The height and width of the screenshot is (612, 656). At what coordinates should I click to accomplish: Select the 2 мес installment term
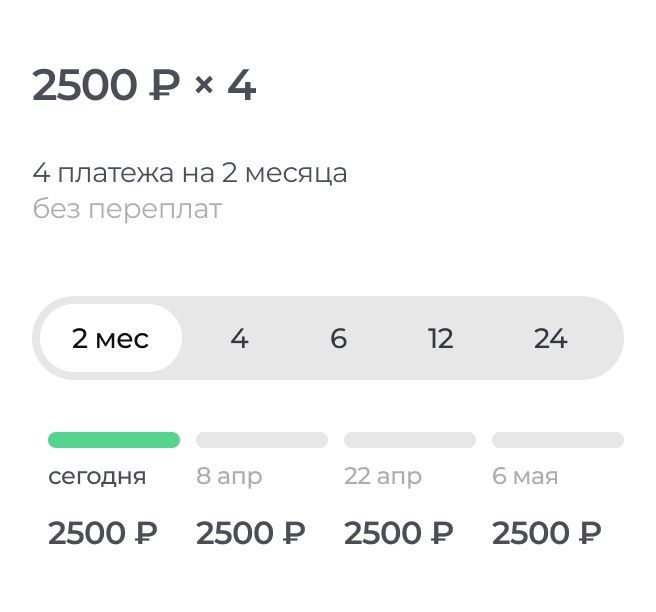110,339
